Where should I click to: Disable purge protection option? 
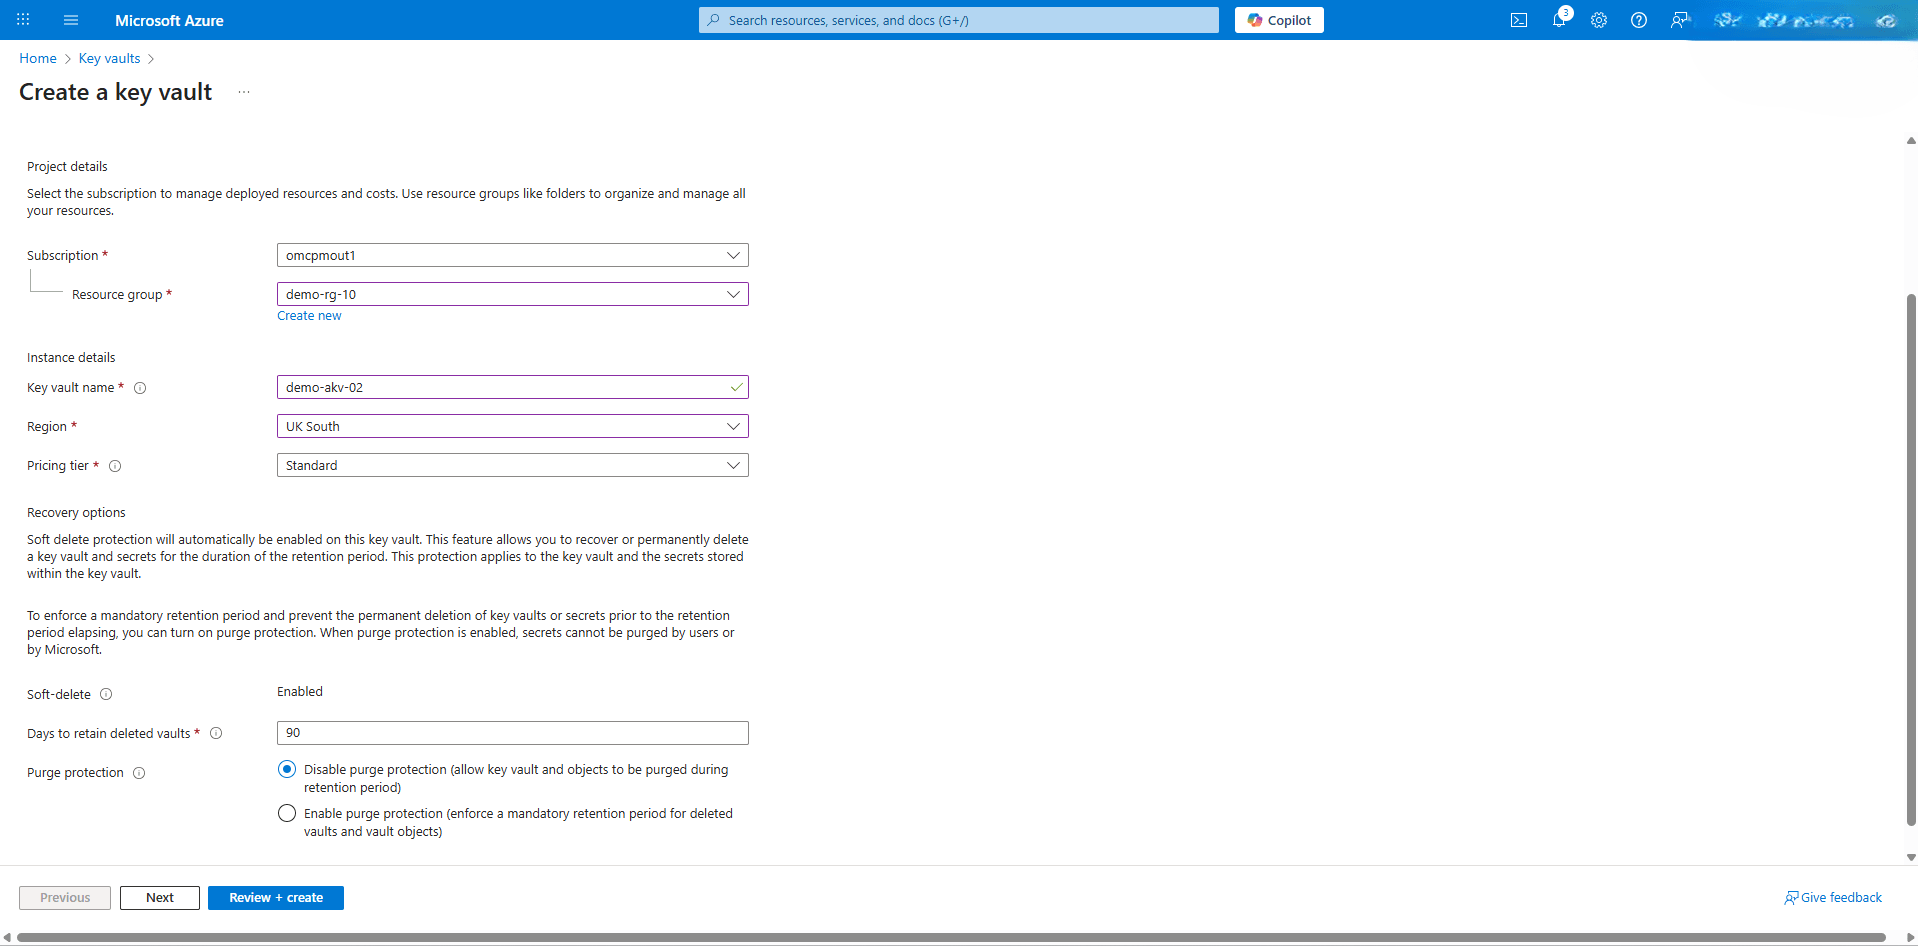(x=287, y=769)
